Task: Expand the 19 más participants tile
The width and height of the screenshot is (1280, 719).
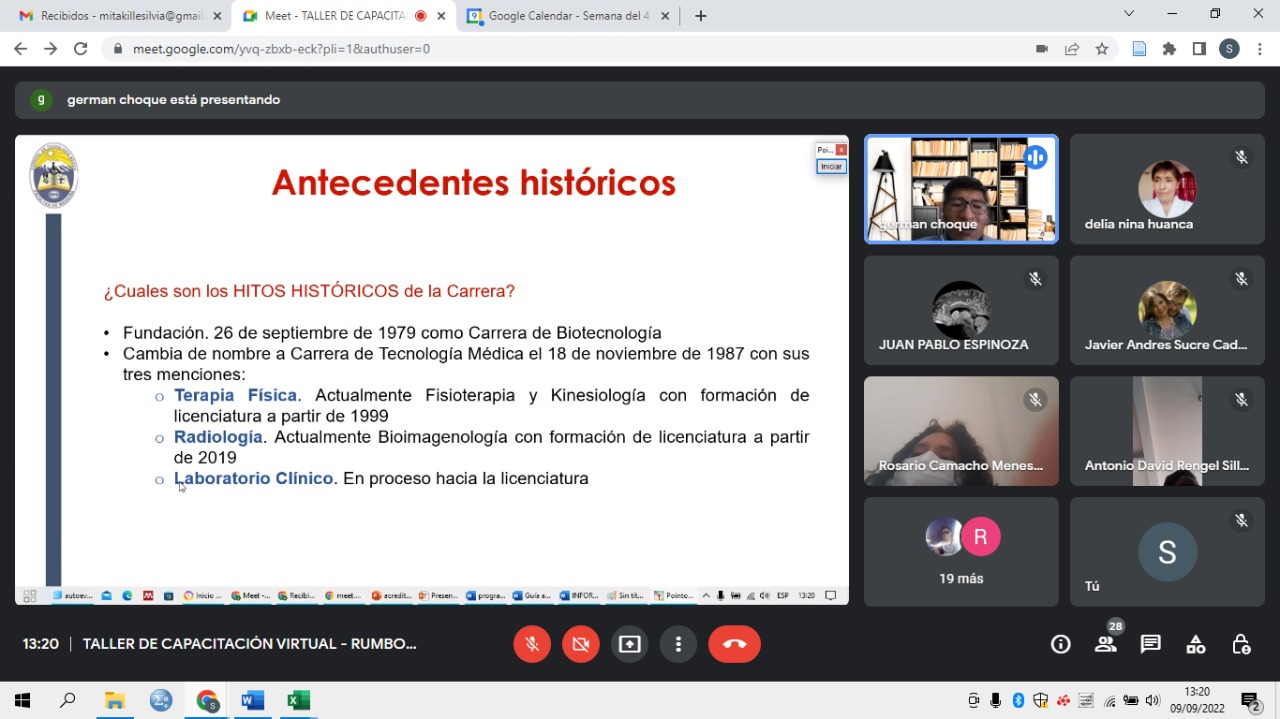Action: [960, 551]
